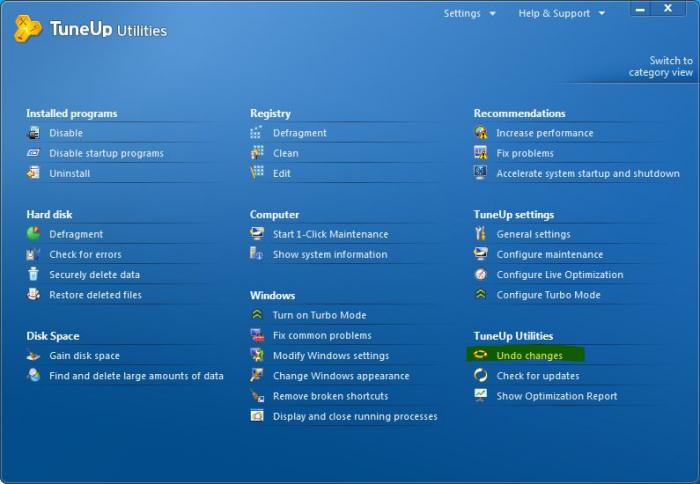Click the Remove broken shortcuts icon
700x484 pixels.
pos(257,396)
